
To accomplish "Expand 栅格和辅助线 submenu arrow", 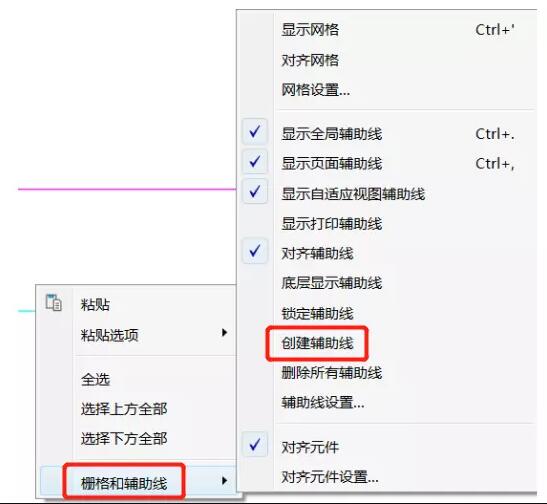I will point(225,481).
